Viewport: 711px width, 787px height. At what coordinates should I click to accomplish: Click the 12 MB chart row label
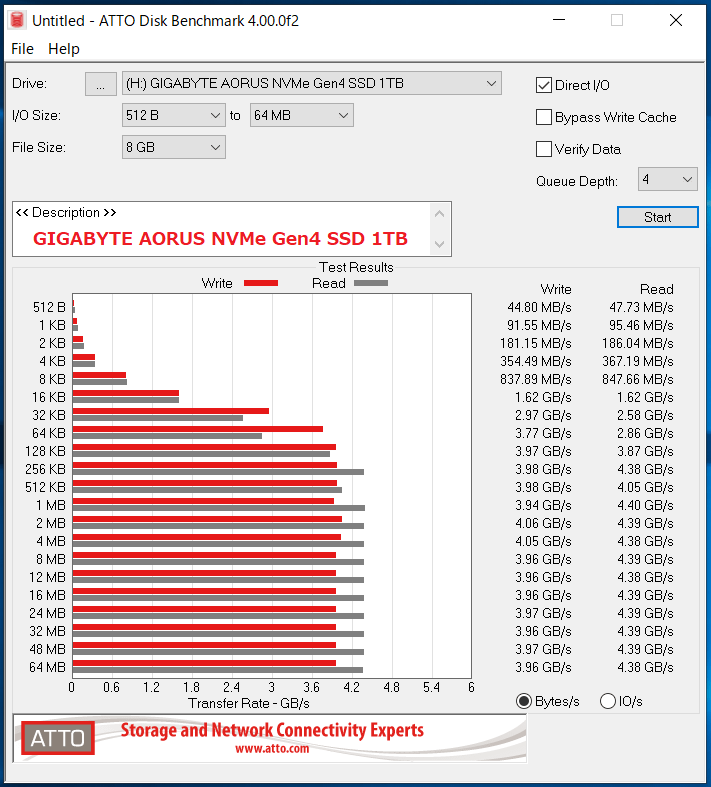coord(47,577)
